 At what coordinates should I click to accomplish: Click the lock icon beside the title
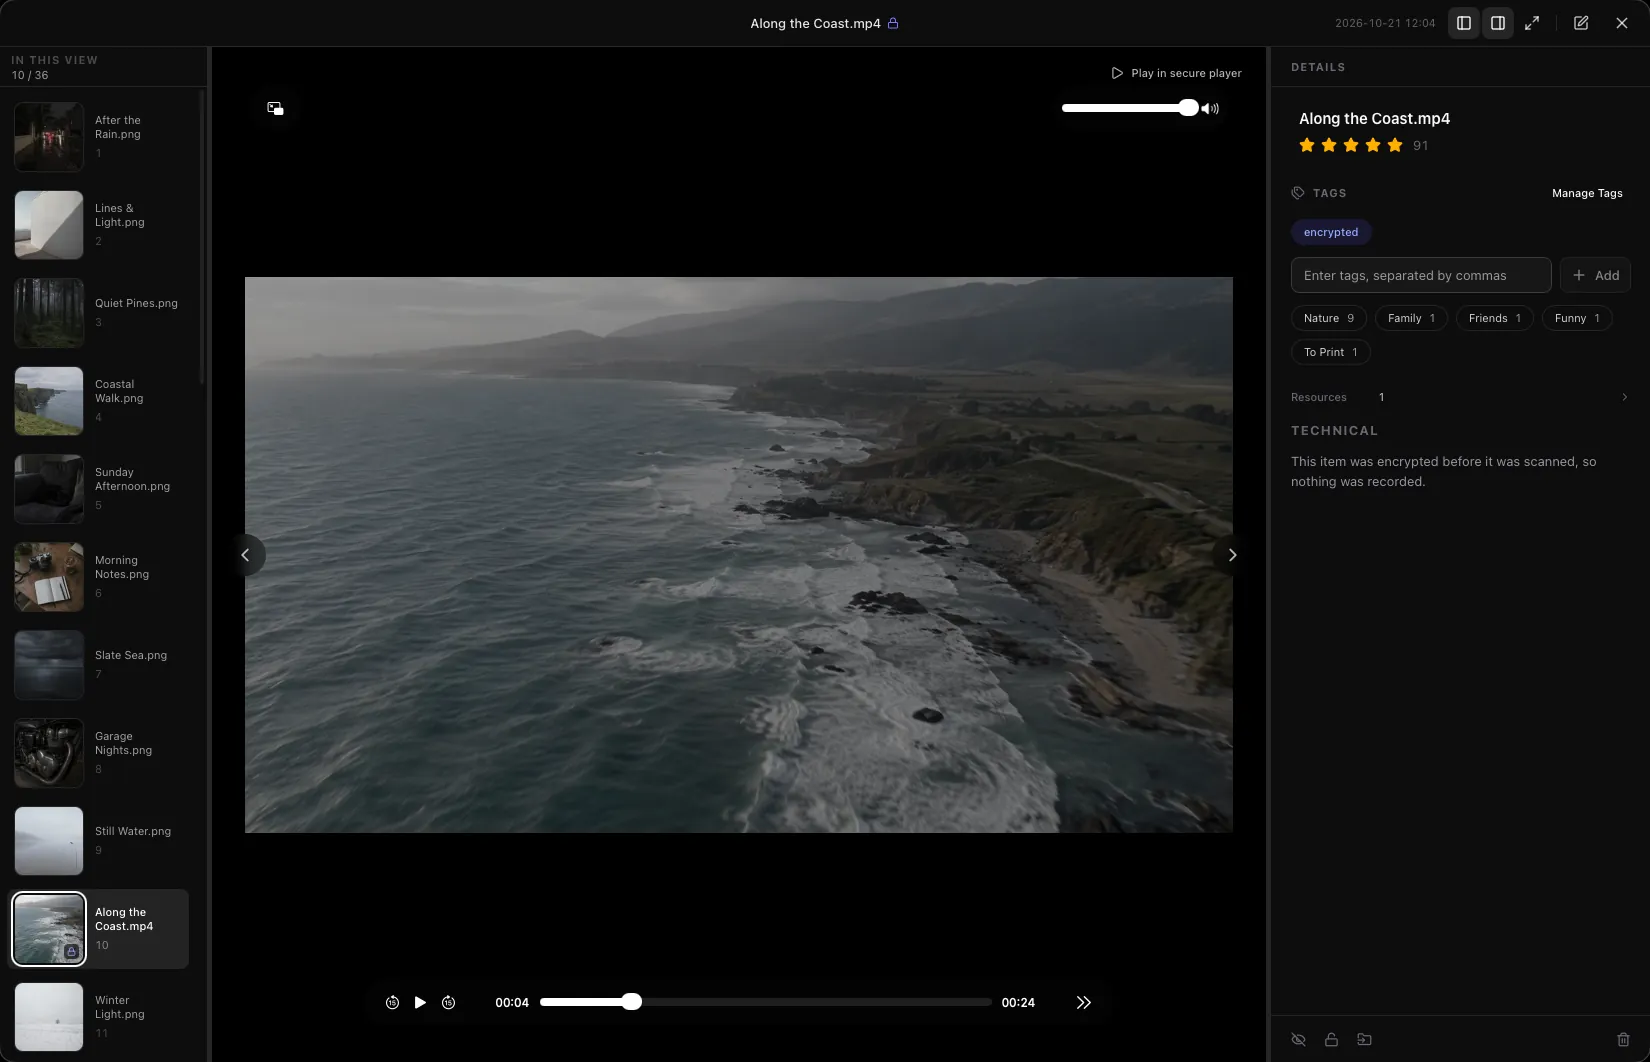point(893,23)
